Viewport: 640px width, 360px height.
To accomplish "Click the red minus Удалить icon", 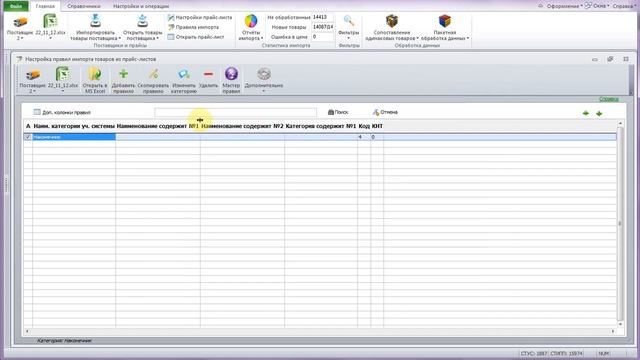I will pyautogui.click(x=208, y=74).
